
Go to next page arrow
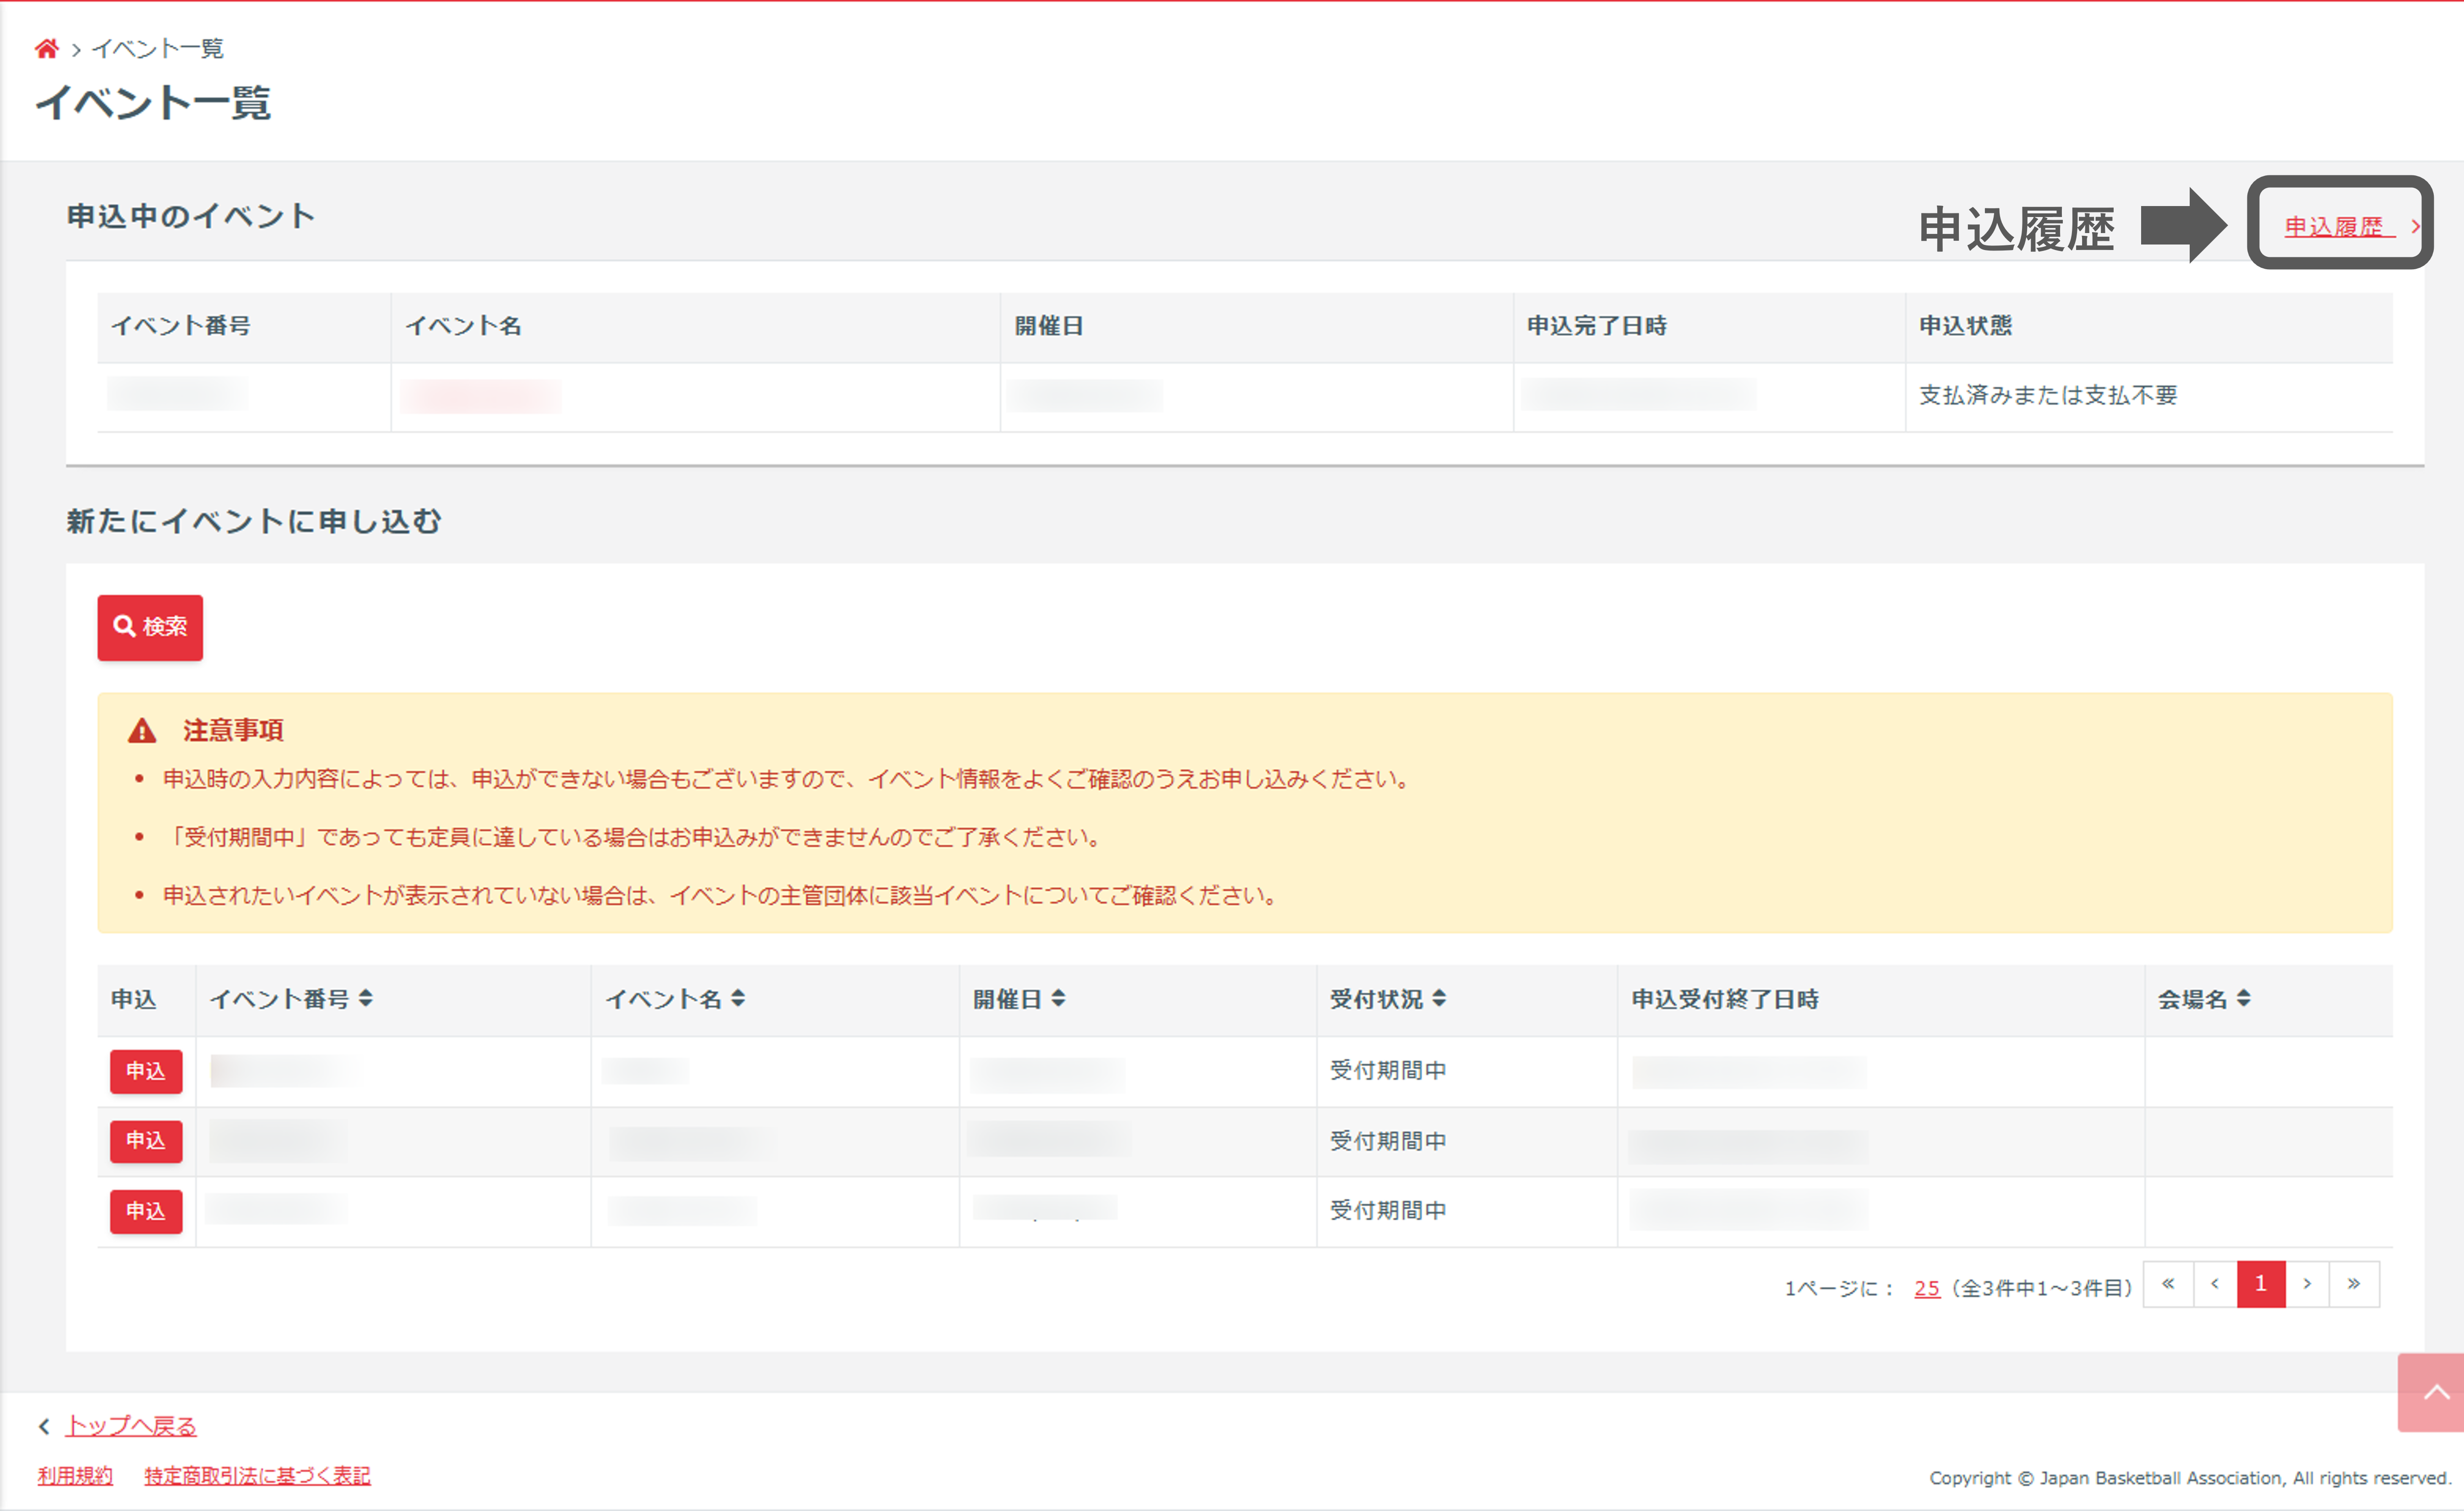tap(2307, 1284)
